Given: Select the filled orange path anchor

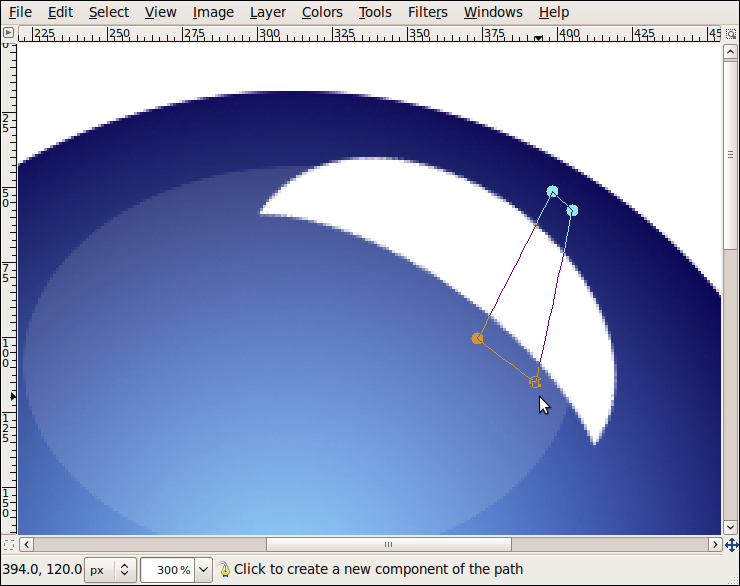Looking at the screenshot, I should 477,338.
